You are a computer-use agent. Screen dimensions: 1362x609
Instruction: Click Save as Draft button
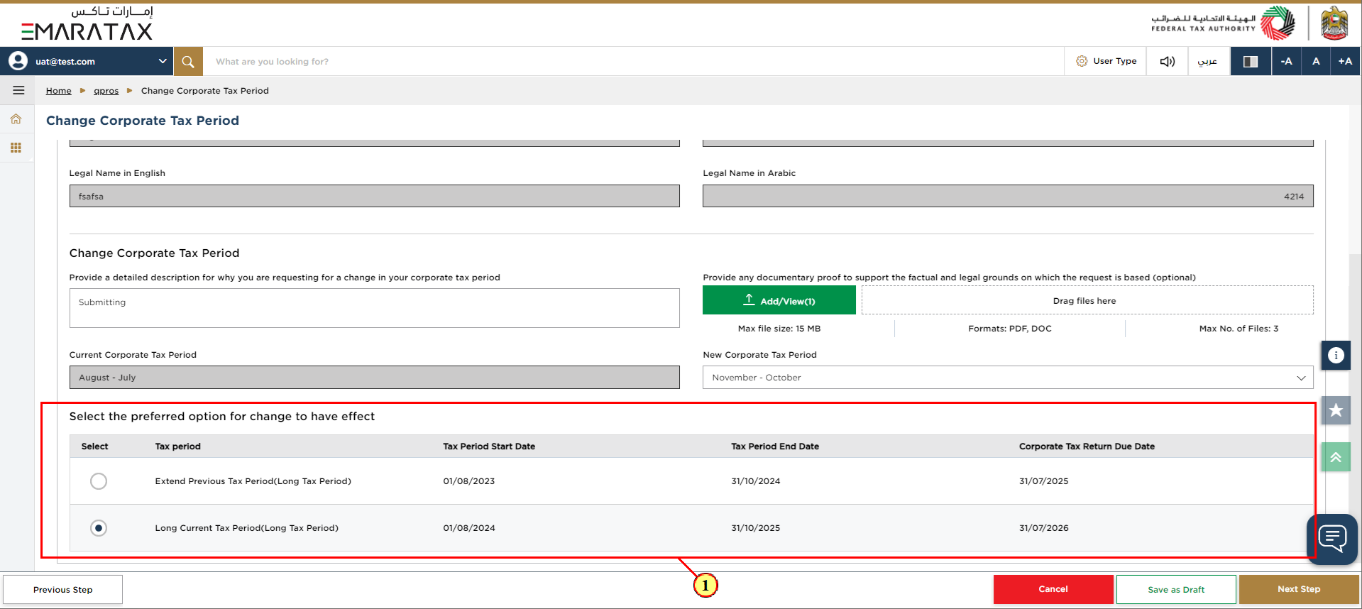pyautogui.click(x=1176, y=589)
